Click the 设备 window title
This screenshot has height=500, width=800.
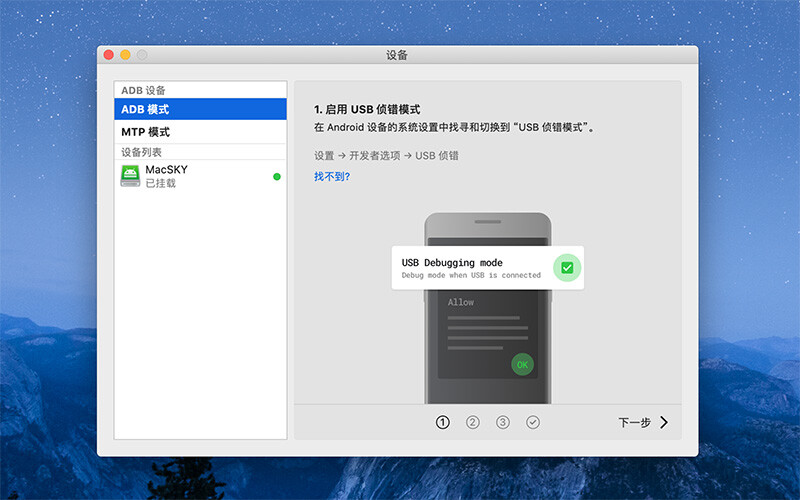coord(397,55)
